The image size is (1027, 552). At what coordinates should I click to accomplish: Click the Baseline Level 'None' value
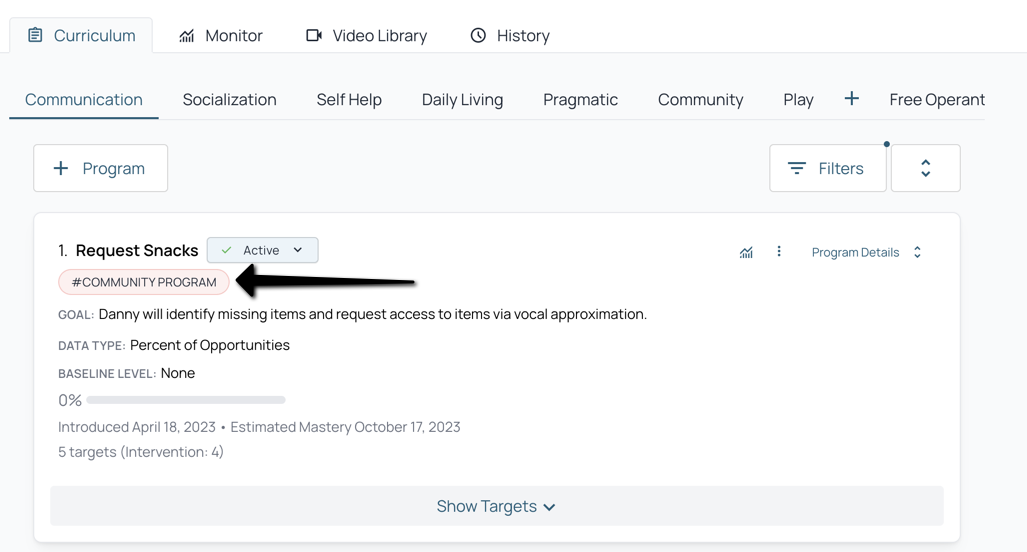pos(177,373)
